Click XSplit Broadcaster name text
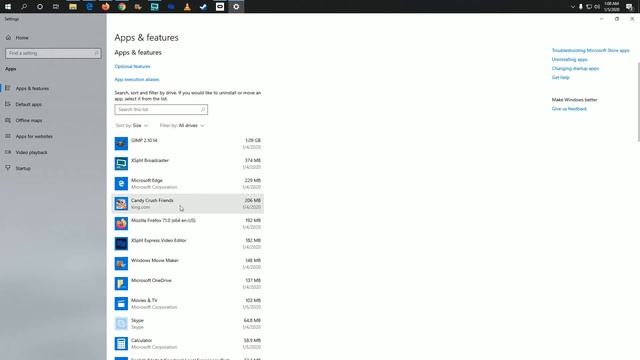 pos(150,160)
